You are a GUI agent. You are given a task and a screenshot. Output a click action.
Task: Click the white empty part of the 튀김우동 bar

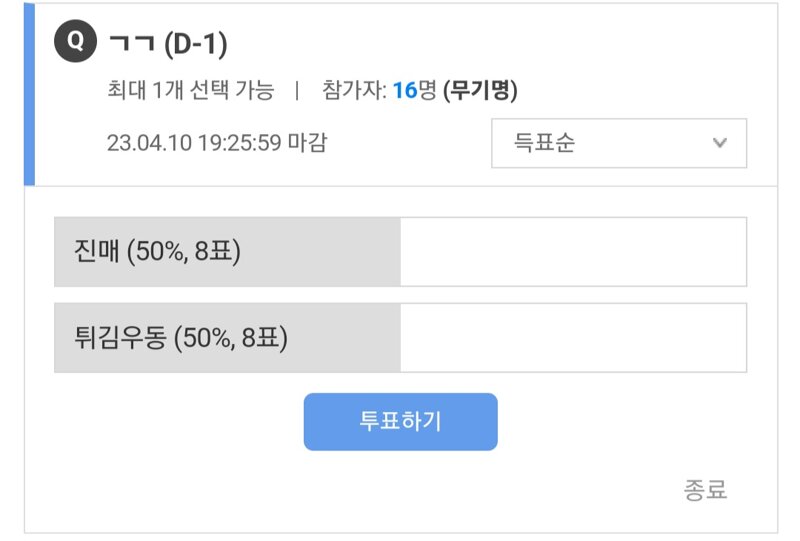tap(574, 337)
